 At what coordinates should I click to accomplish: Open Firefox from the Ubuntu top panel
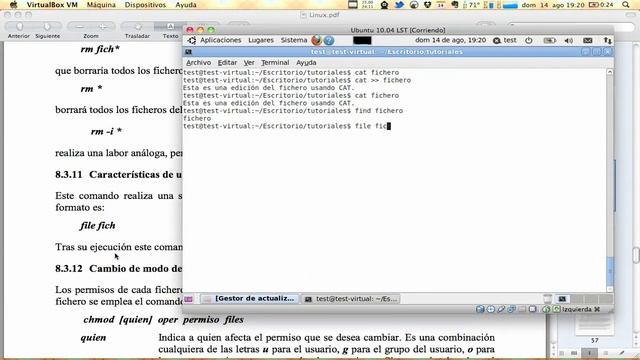(x=316, y=40)
